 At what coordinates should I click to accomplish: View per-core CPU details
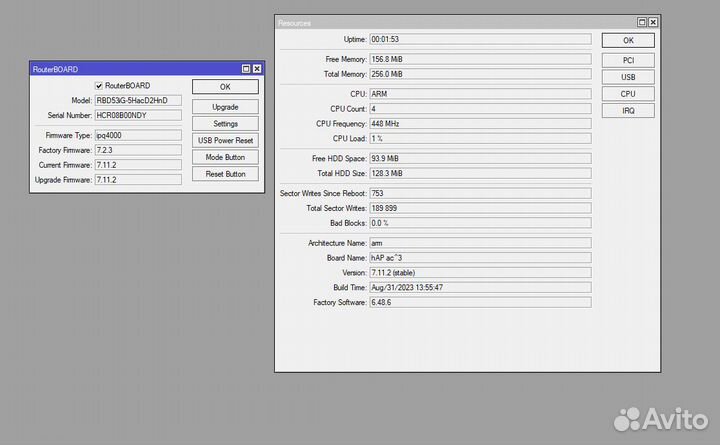point(628,94)
